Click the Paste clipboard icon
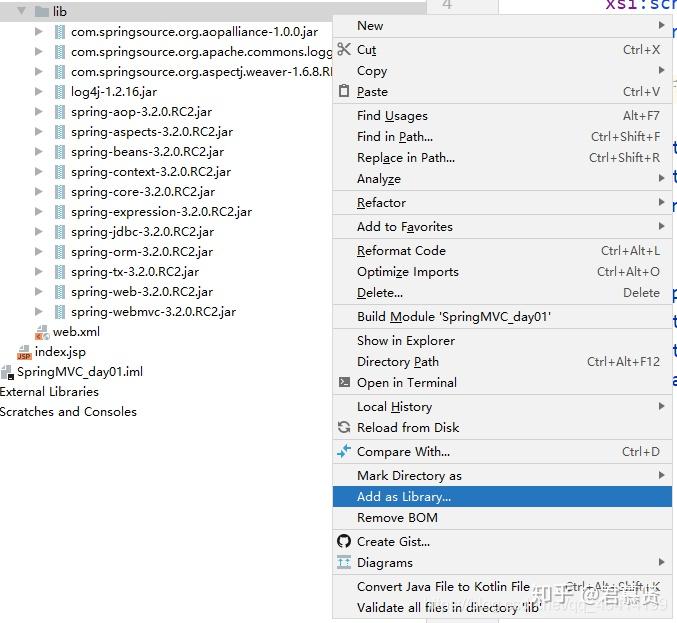677x623 pixels. click(x=344, y=91)
